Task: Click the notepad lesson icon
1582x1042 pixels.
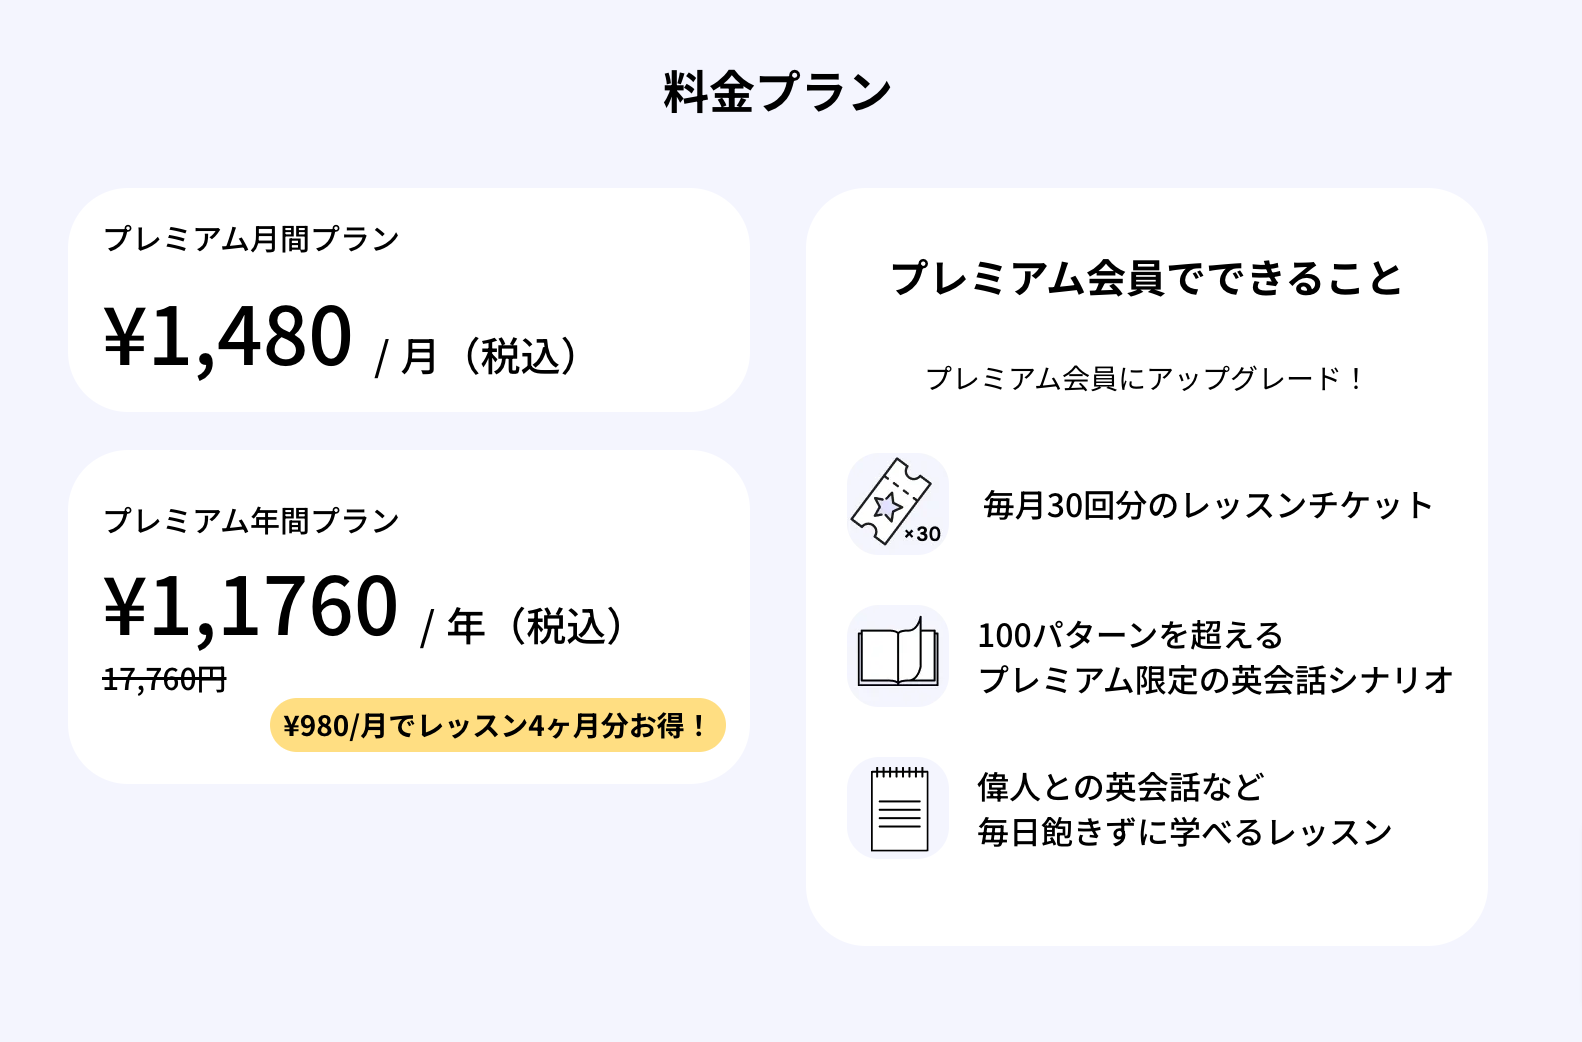Action: 897,808
